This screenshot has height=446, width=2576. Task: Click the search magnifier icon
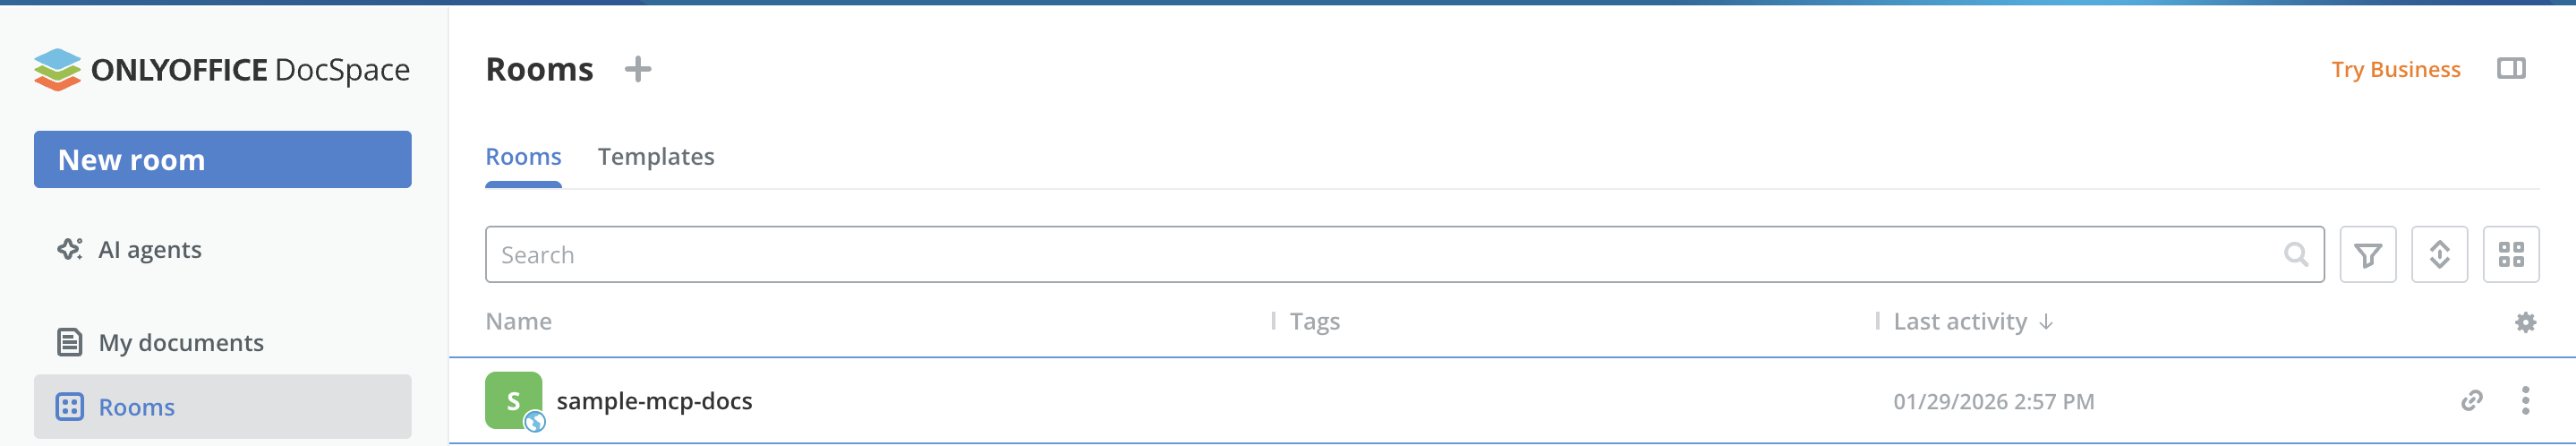pos(2296,255)
